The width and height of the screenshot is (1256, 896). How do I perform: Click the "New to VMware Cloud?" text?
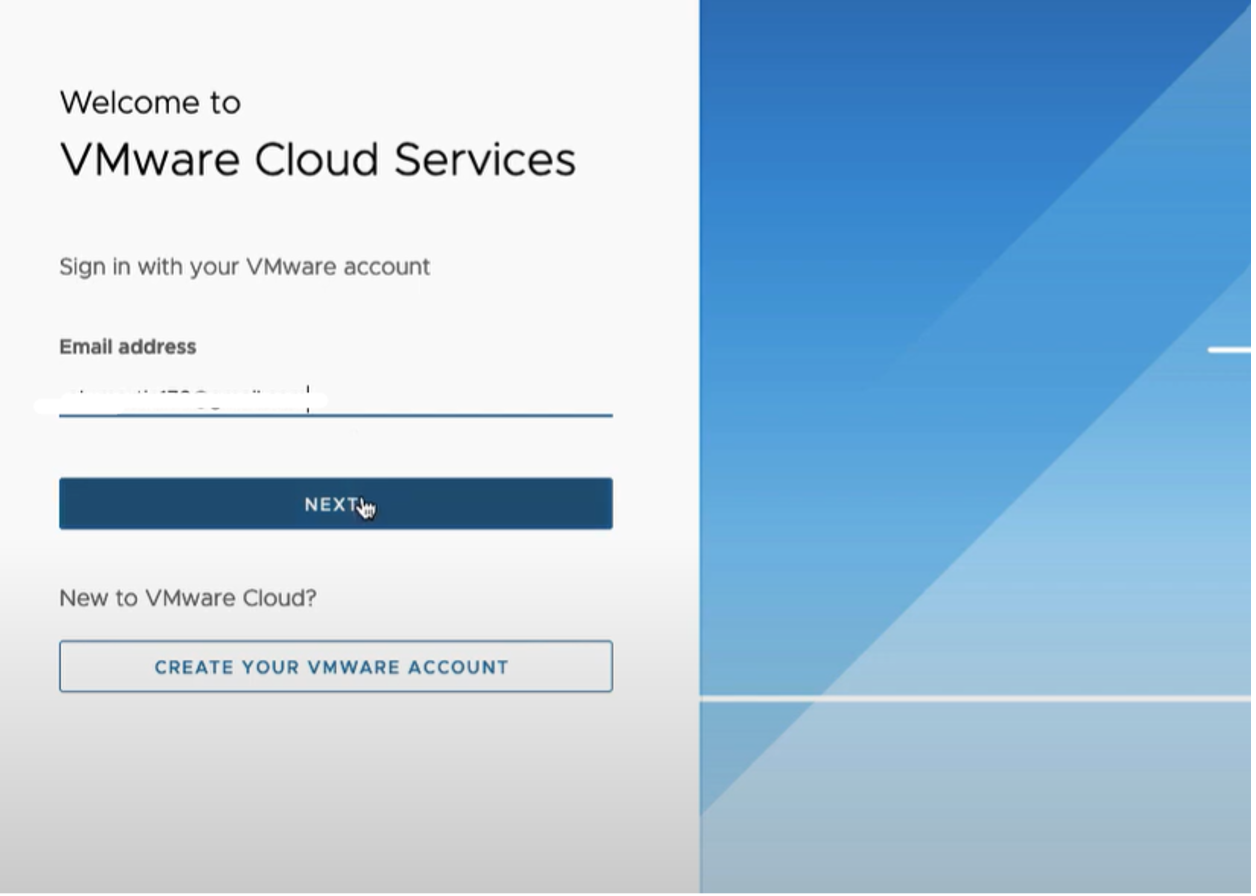(x=187, y=598)
